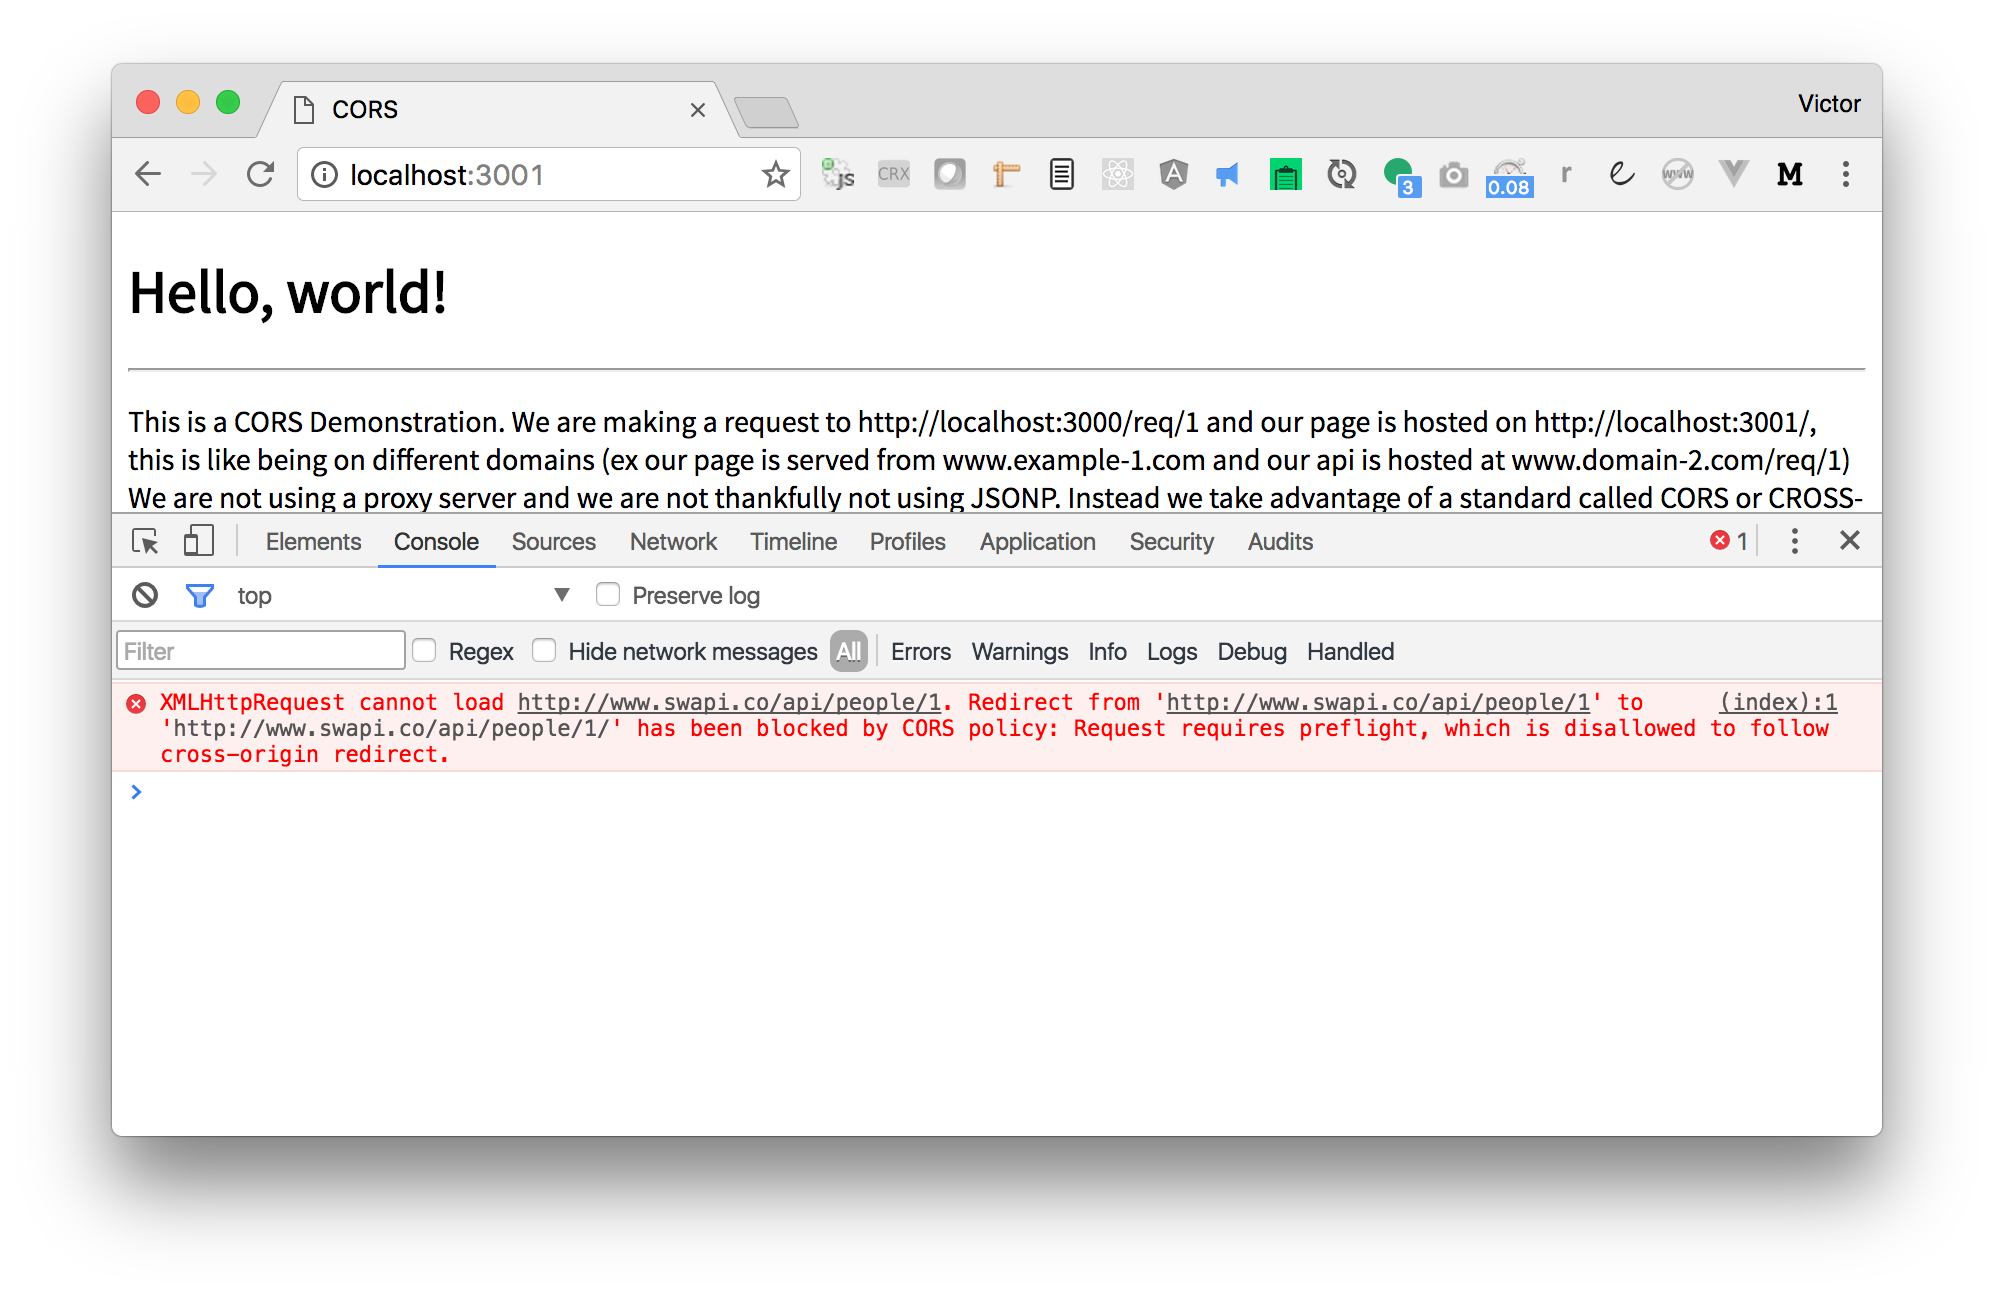This screenshot has height=1296, width=1994.
Task: Reload the localhost page
Action: (x=261, y=175)
